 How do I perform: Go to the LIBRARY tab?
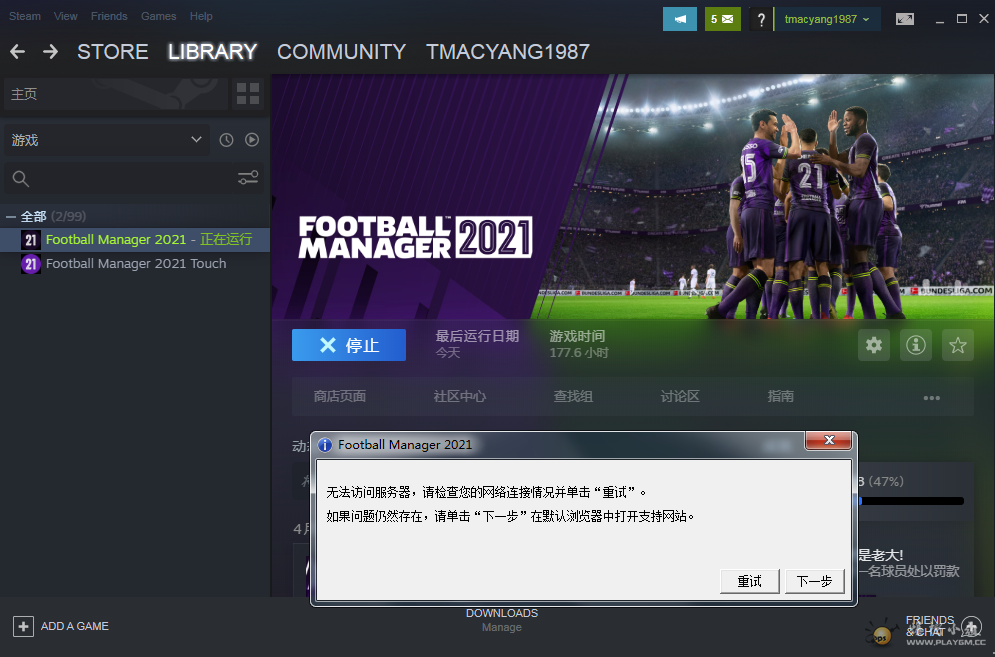[213, 51]
